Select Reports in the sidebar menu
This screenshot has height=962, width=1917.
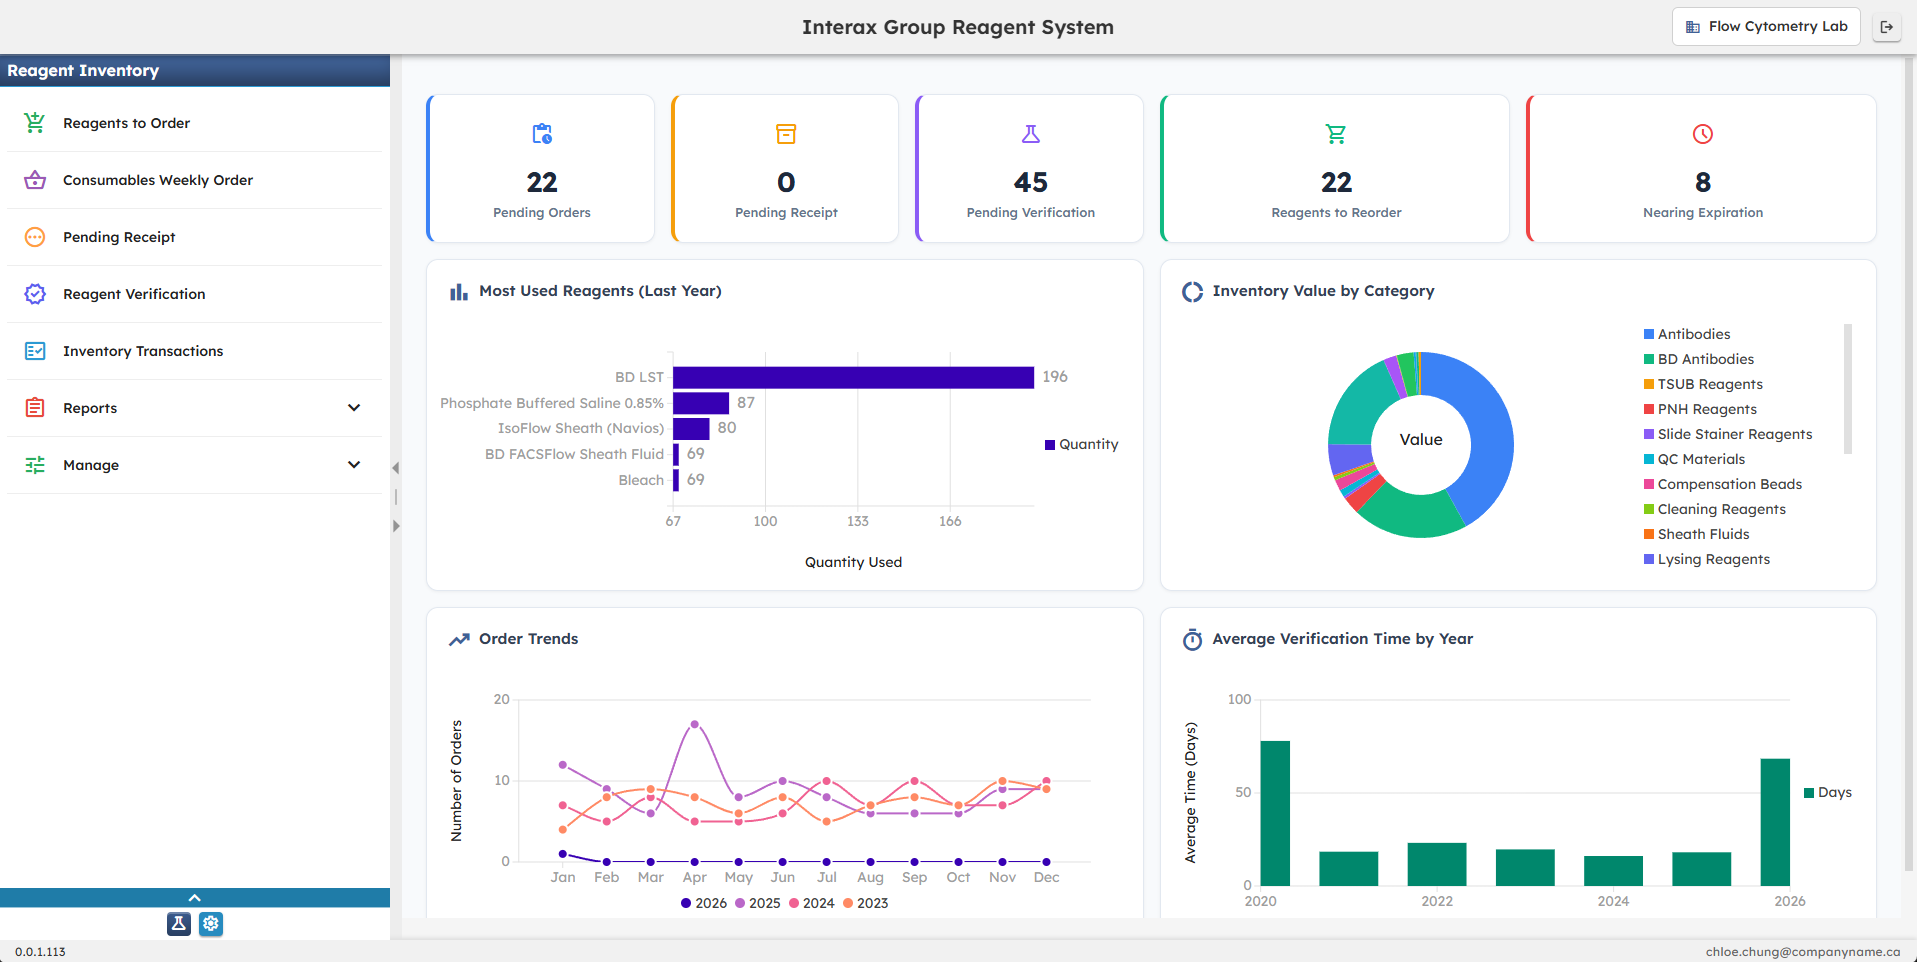(x=90, y=408)
